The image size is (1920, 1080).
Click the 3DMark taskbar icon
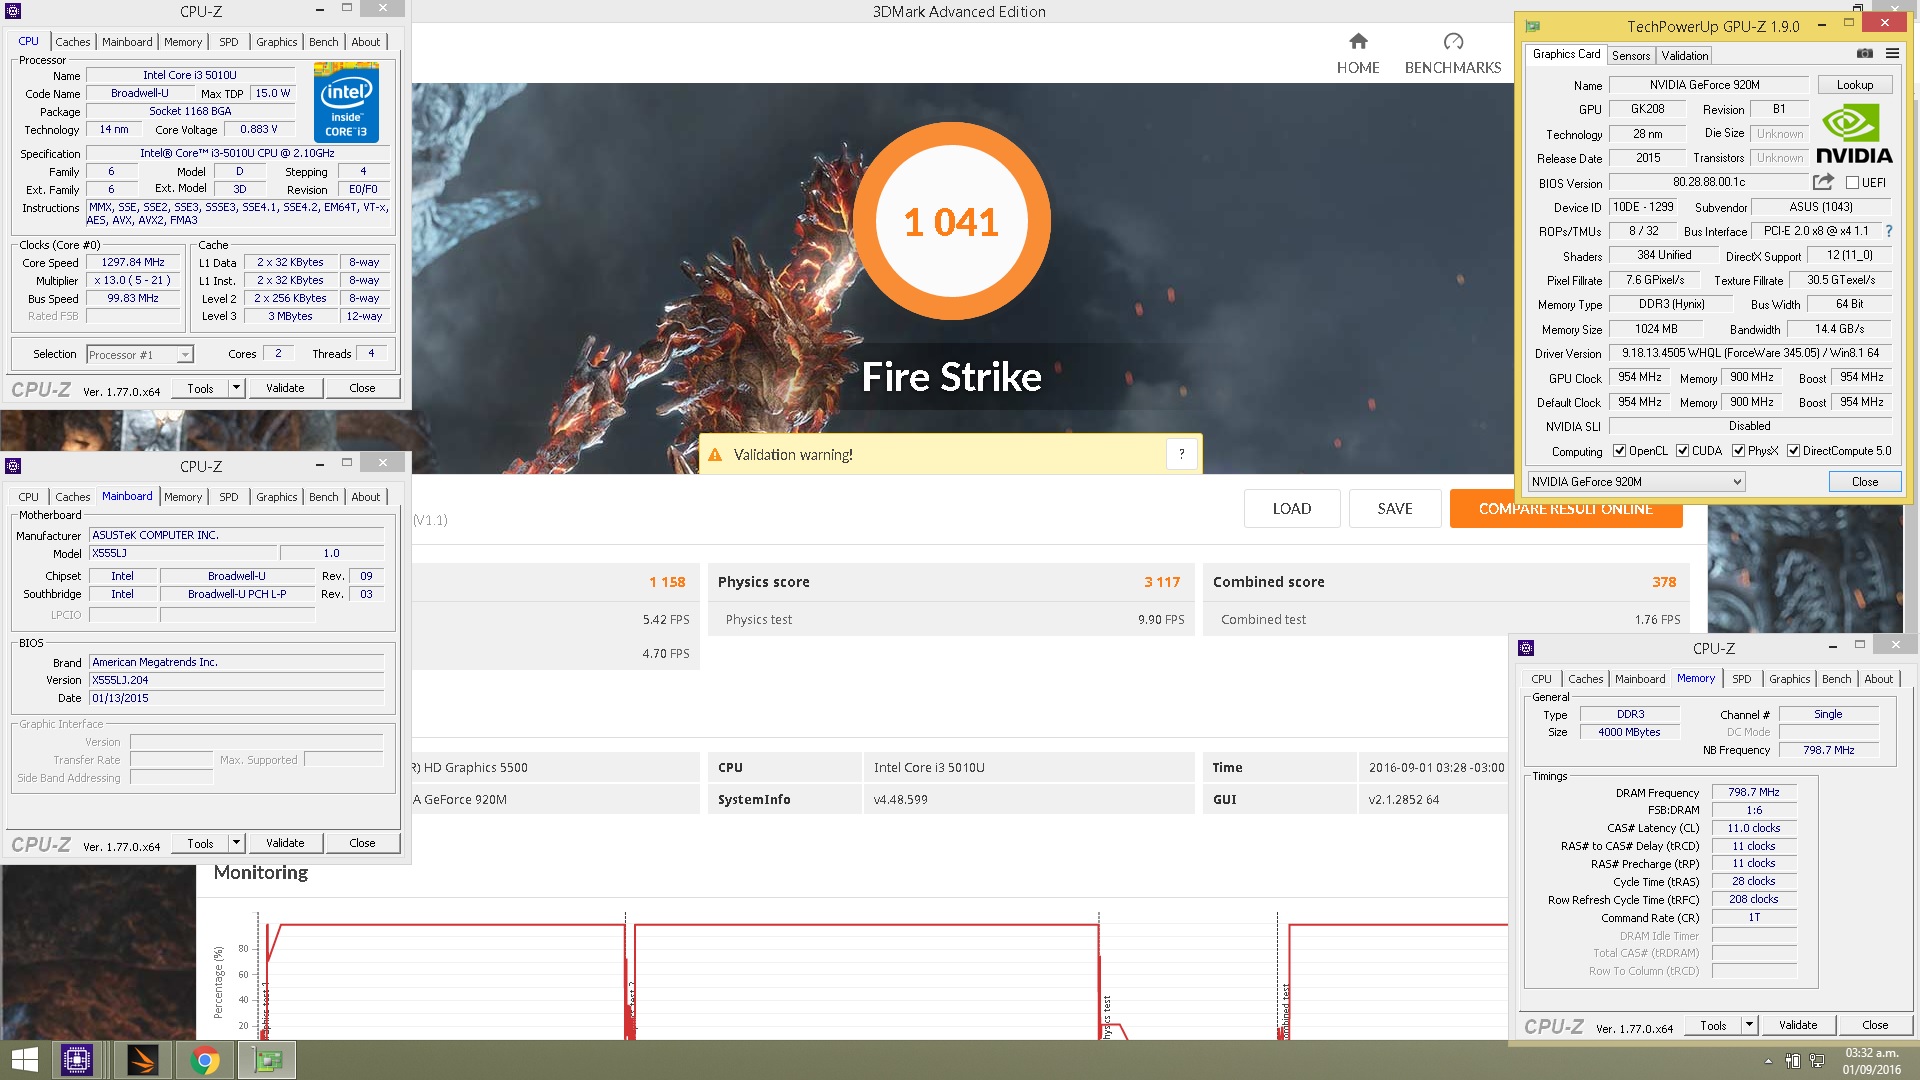[x=142, y=1060]
